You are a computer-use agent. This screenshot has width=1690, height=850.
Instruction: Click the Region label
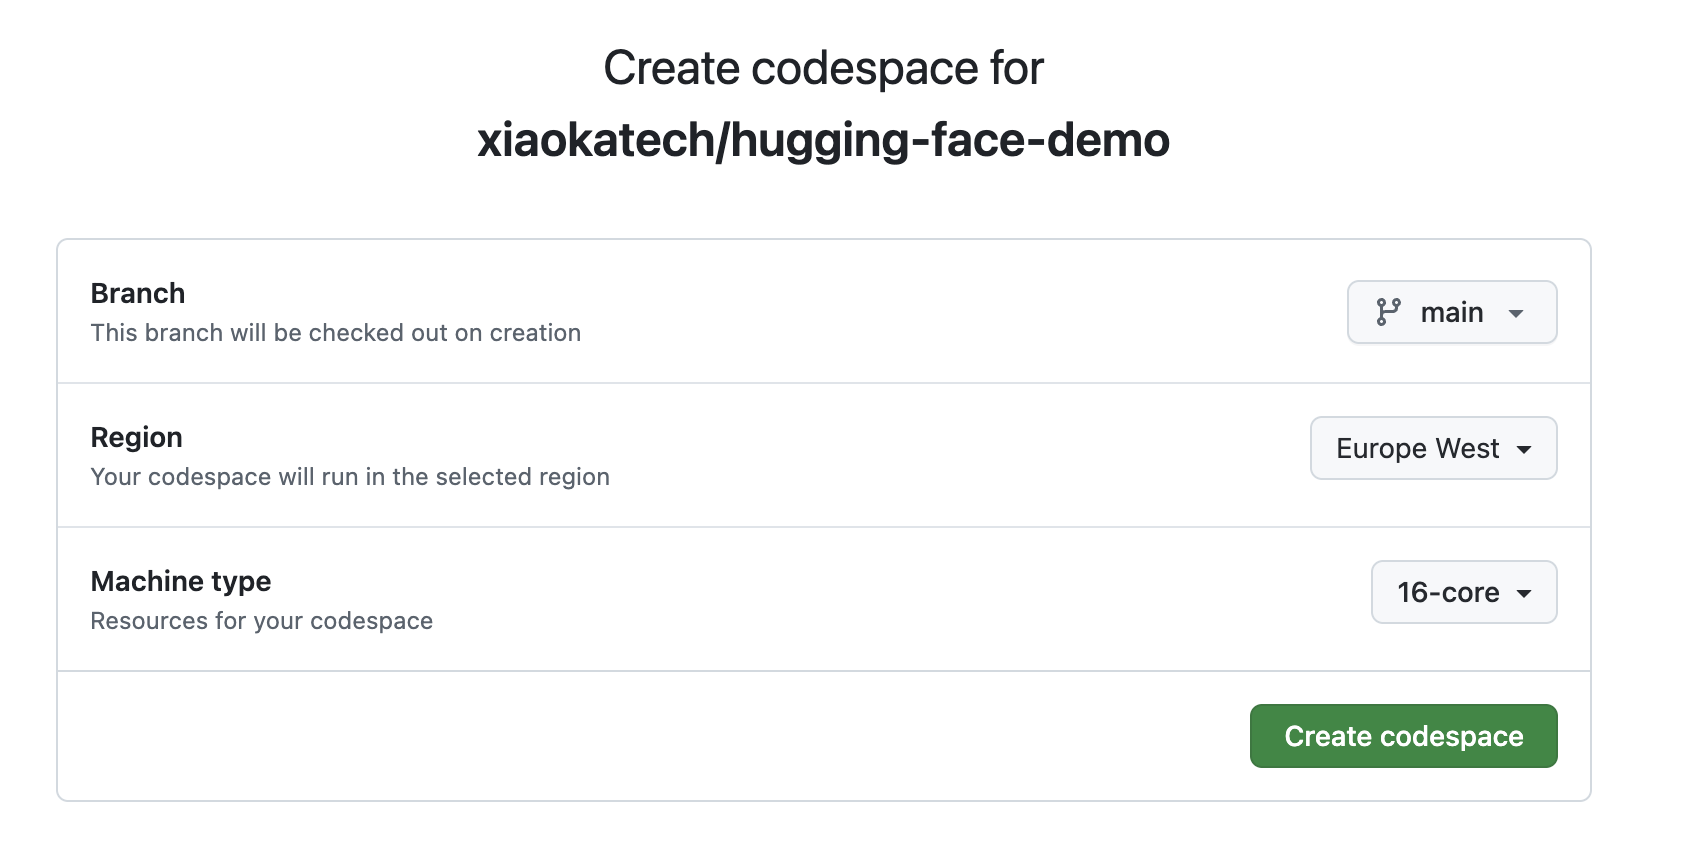pyautogui.click(x=137, y=437)
